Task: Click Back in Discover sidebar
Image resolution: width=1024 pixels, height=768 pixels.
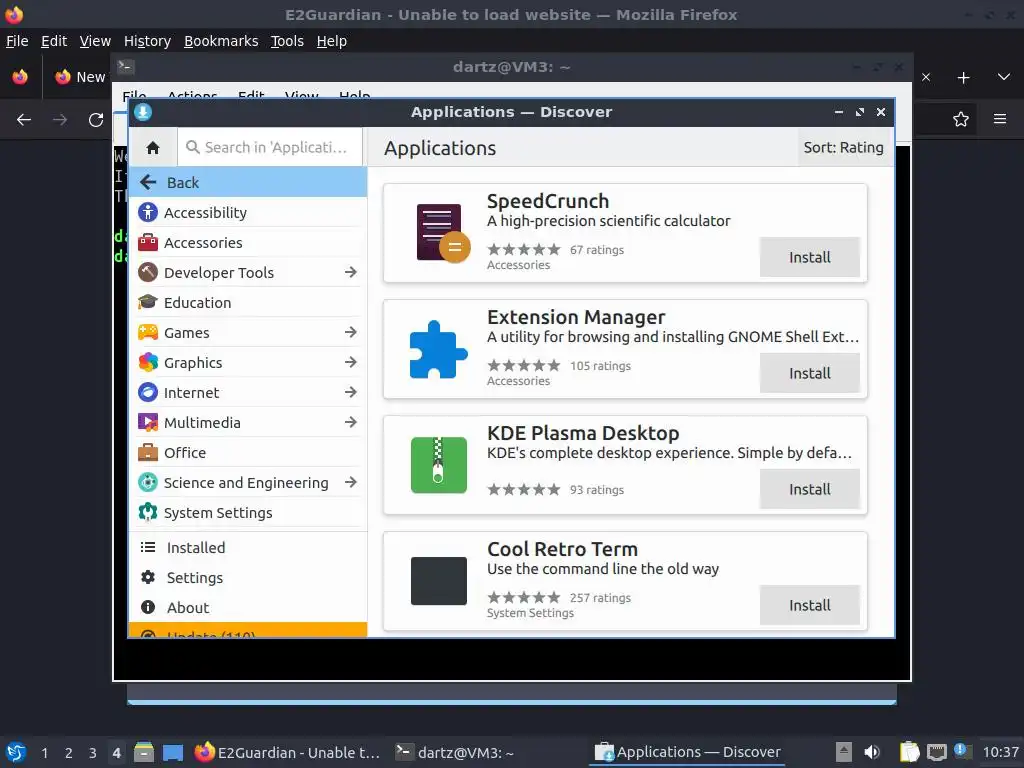Action: (x=248, y=182)
